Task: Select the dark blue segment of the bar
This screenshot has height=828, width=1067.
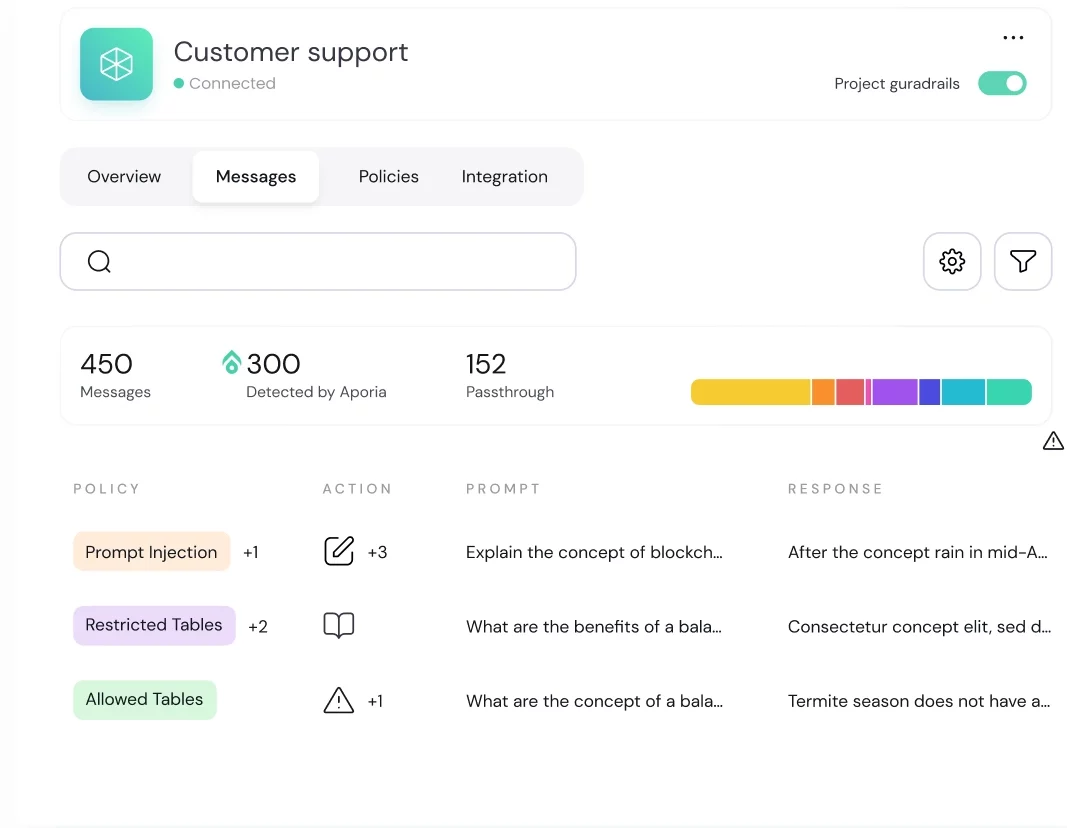Action: coord(930,392)
